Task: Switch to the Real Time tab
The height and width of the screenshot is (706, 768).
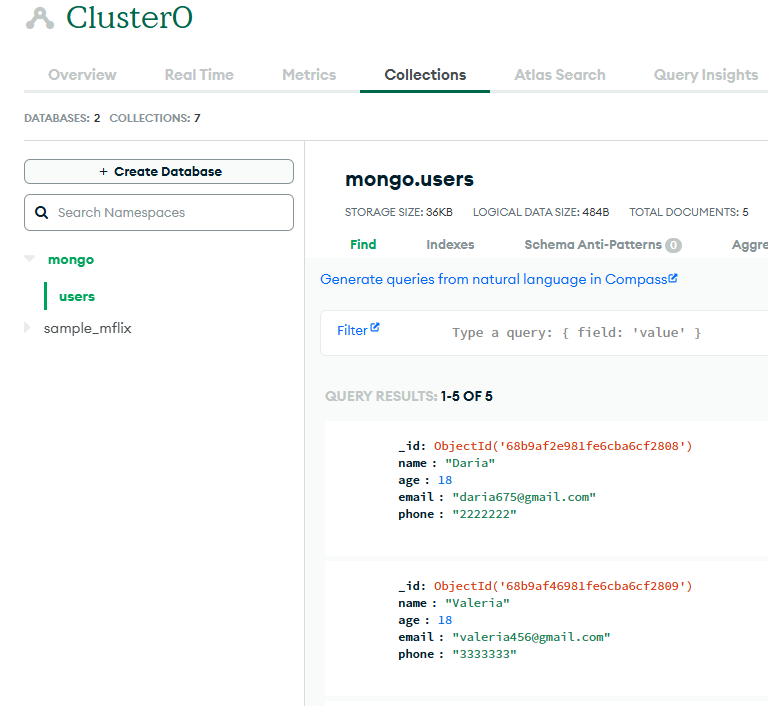Action: [x=199, y=75]
